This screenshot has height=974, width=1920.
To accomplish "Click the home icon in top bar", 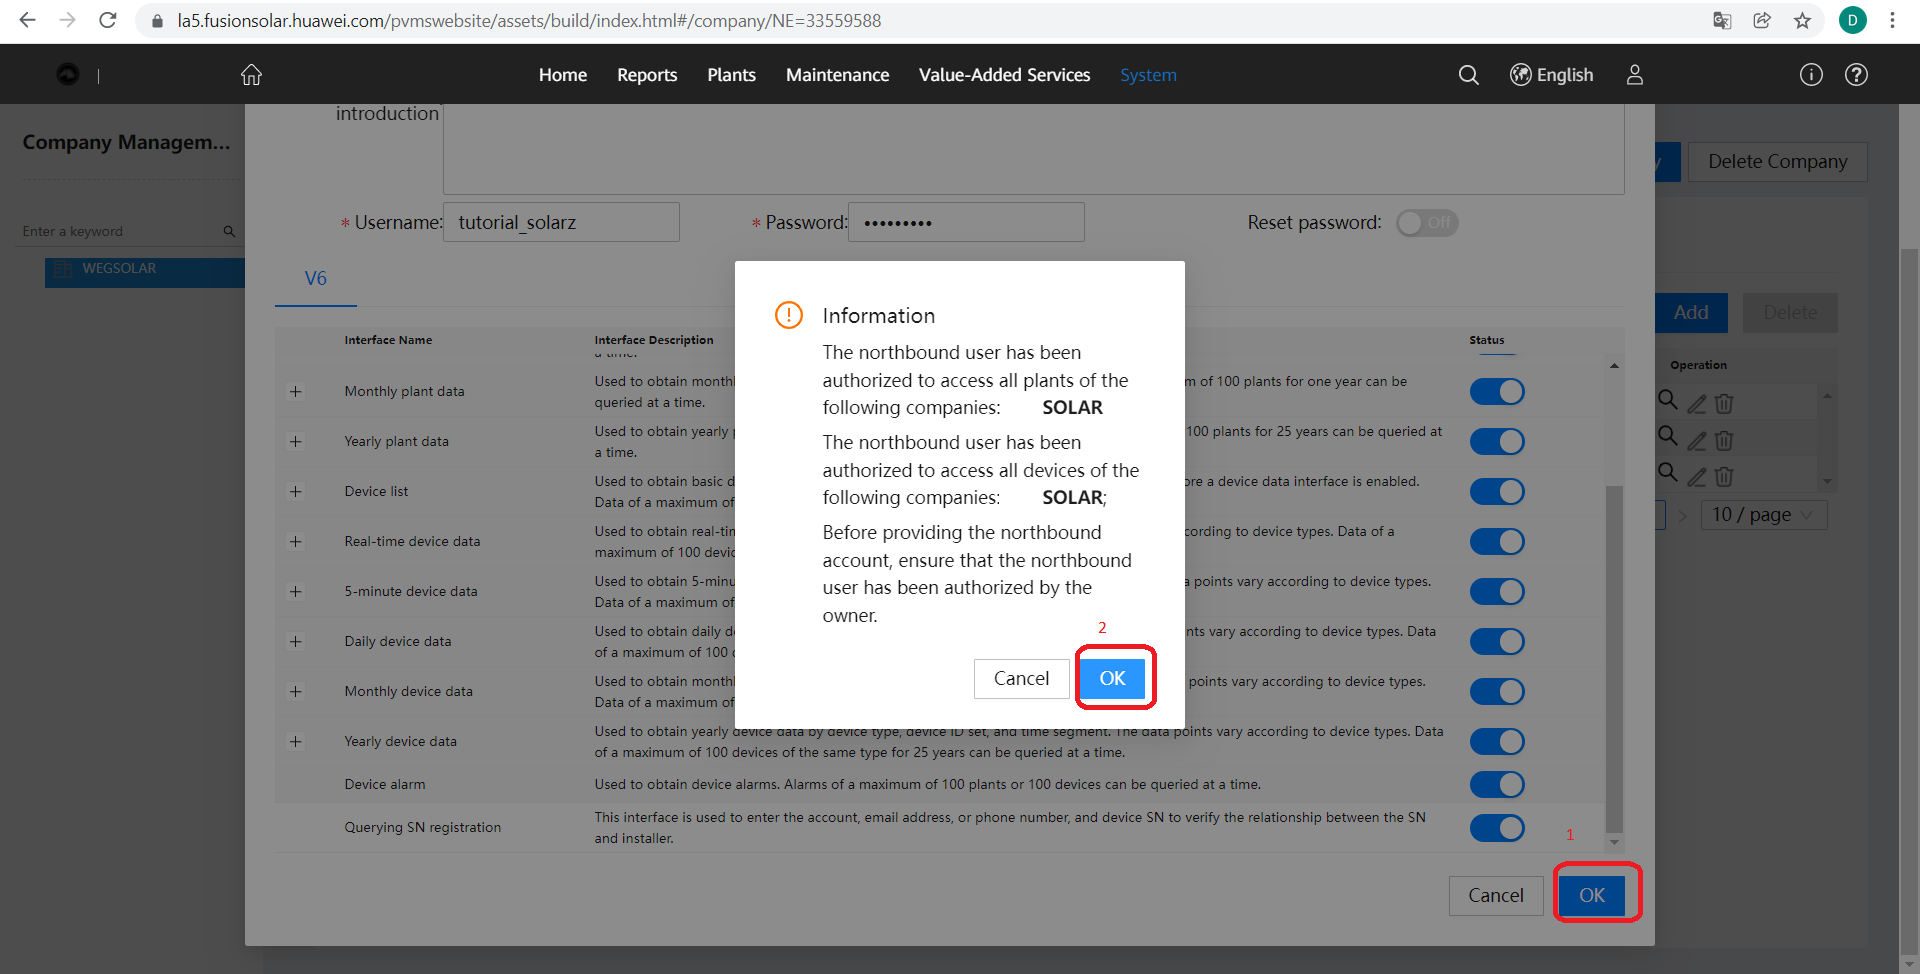I will coord(251,75).
